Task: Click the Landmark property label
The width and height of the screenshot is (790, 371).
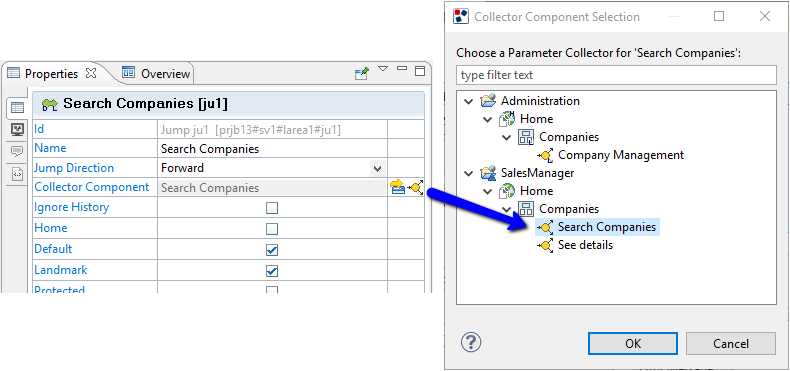Action: [60, 270]
